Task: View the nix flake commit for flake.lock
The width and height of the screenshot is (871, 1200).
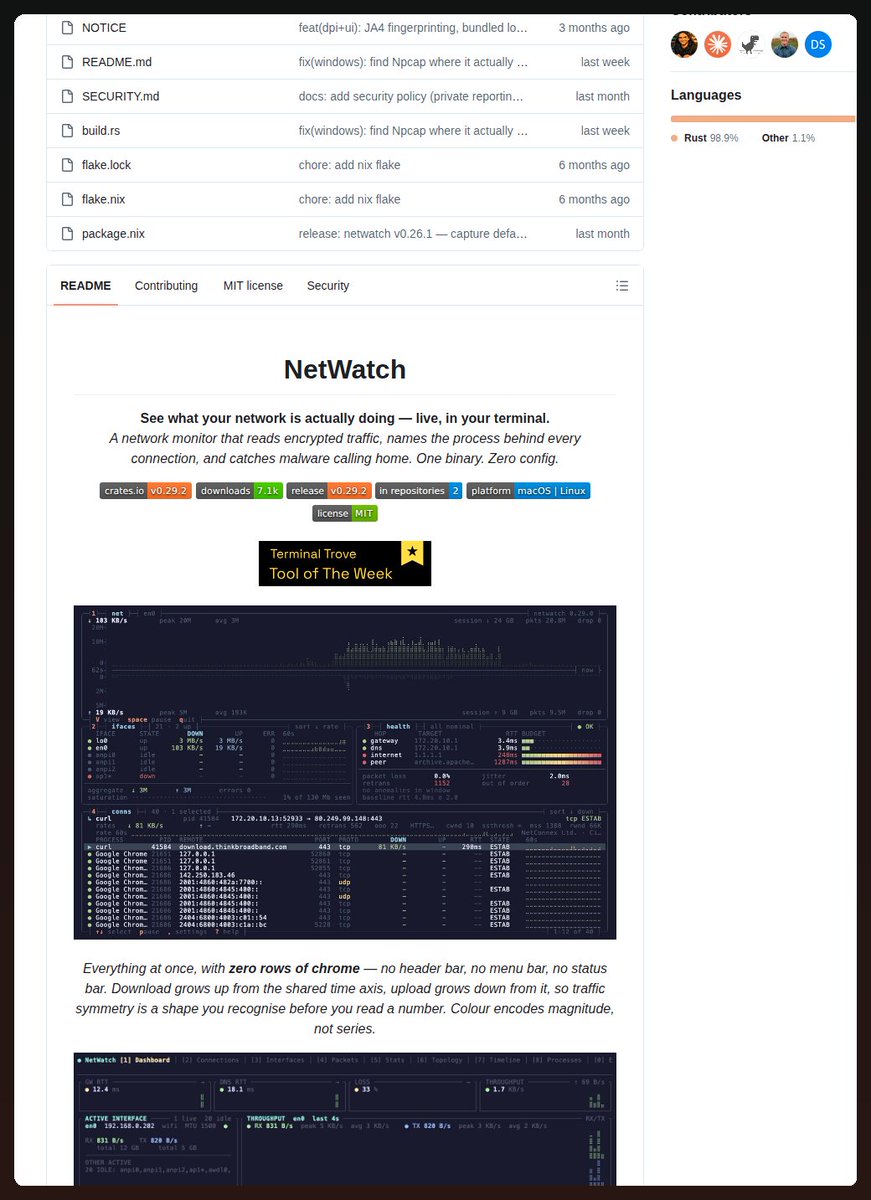Action: [x=349, y=165]
